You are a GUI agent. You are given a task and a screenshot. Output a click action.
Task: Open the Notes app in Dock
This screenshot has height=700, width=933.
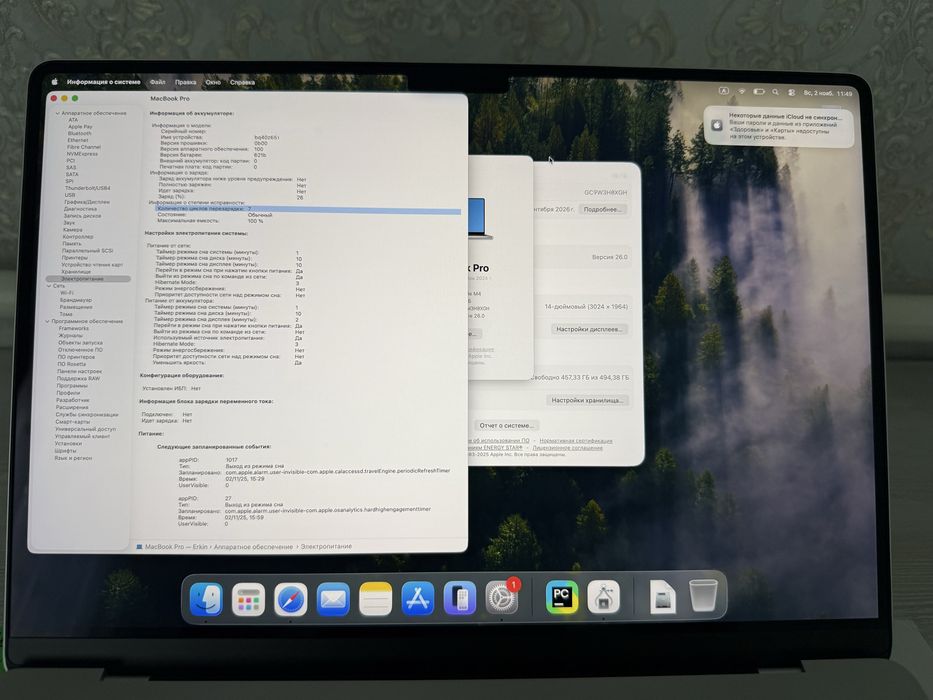pyautogui.click(x=375, y=599)
